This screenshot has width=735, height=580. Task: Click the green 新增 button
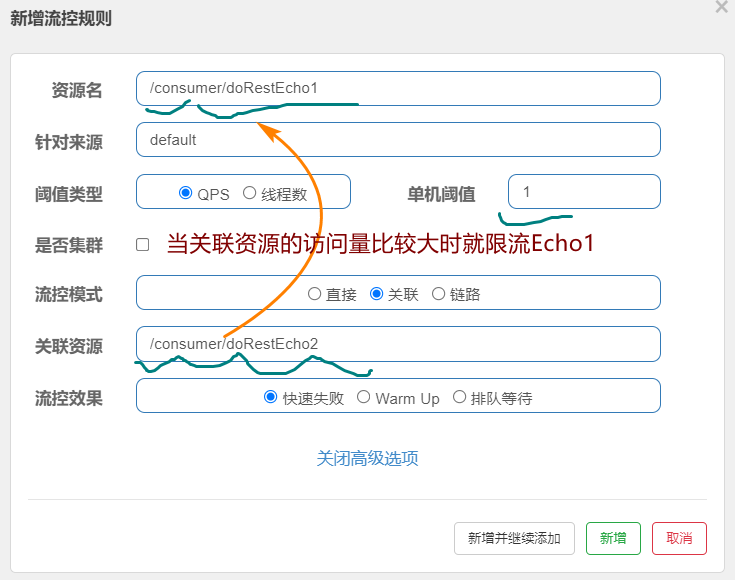click(x=613, y=538)
